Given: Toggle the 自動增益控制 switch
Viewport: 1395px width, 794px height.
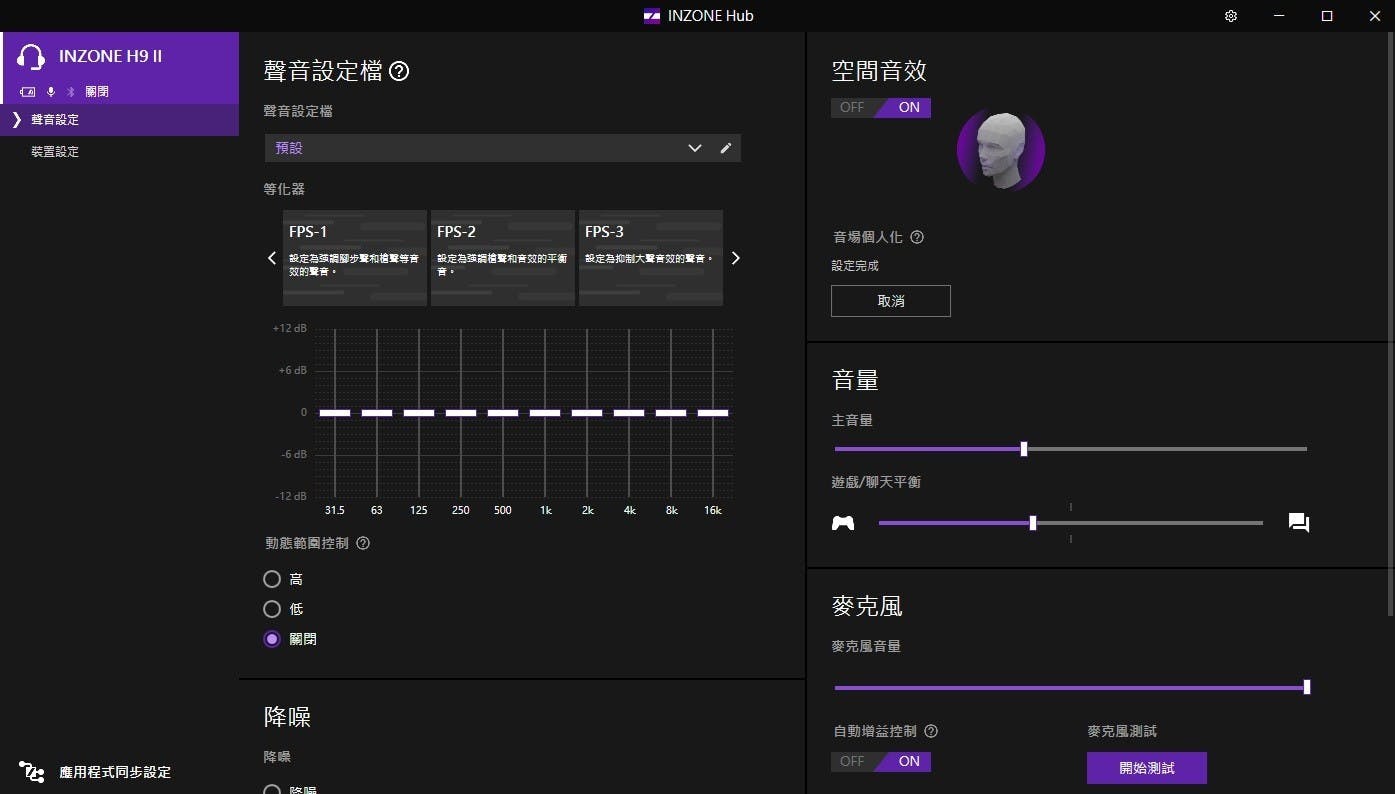Looking at the screenshot, I should (x=881, y=762).
